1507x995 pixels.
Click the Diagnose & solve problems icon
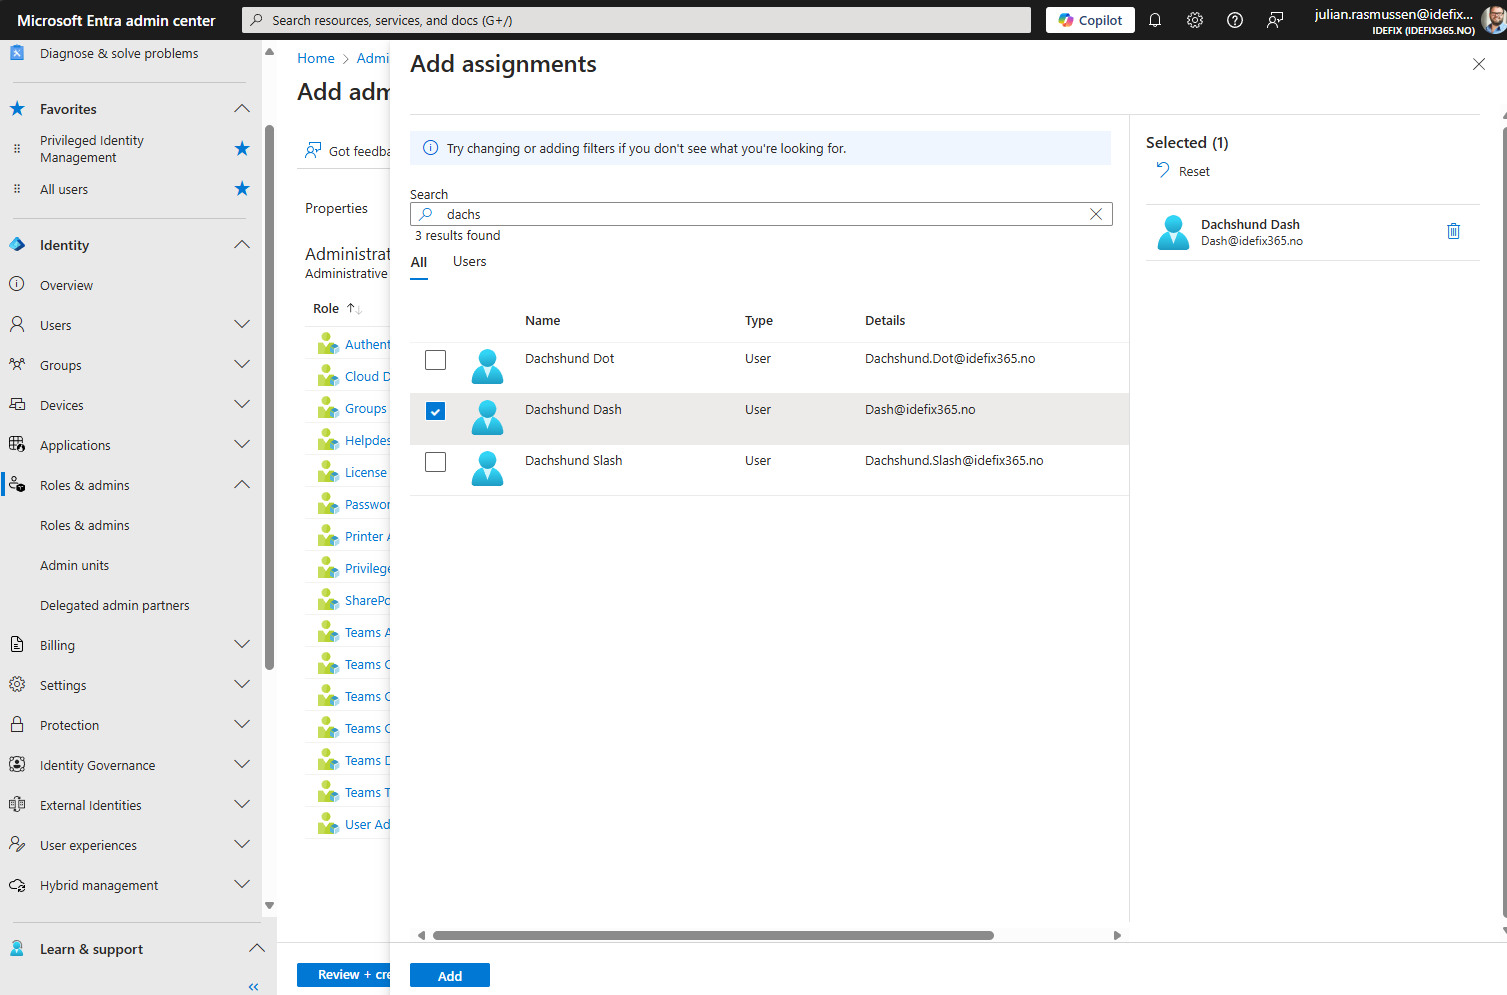click(16, 52)
